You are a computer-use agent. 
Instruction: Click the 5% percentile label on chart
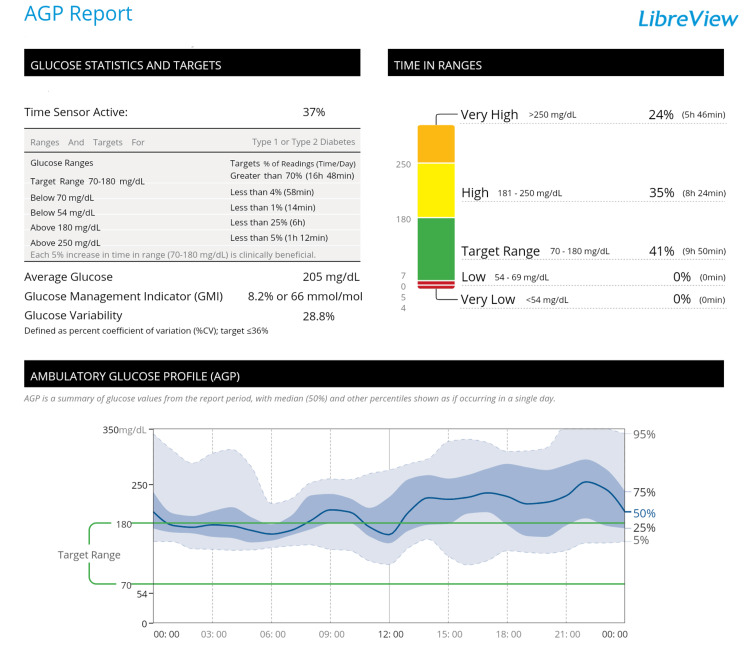click(x=641, y=540)
